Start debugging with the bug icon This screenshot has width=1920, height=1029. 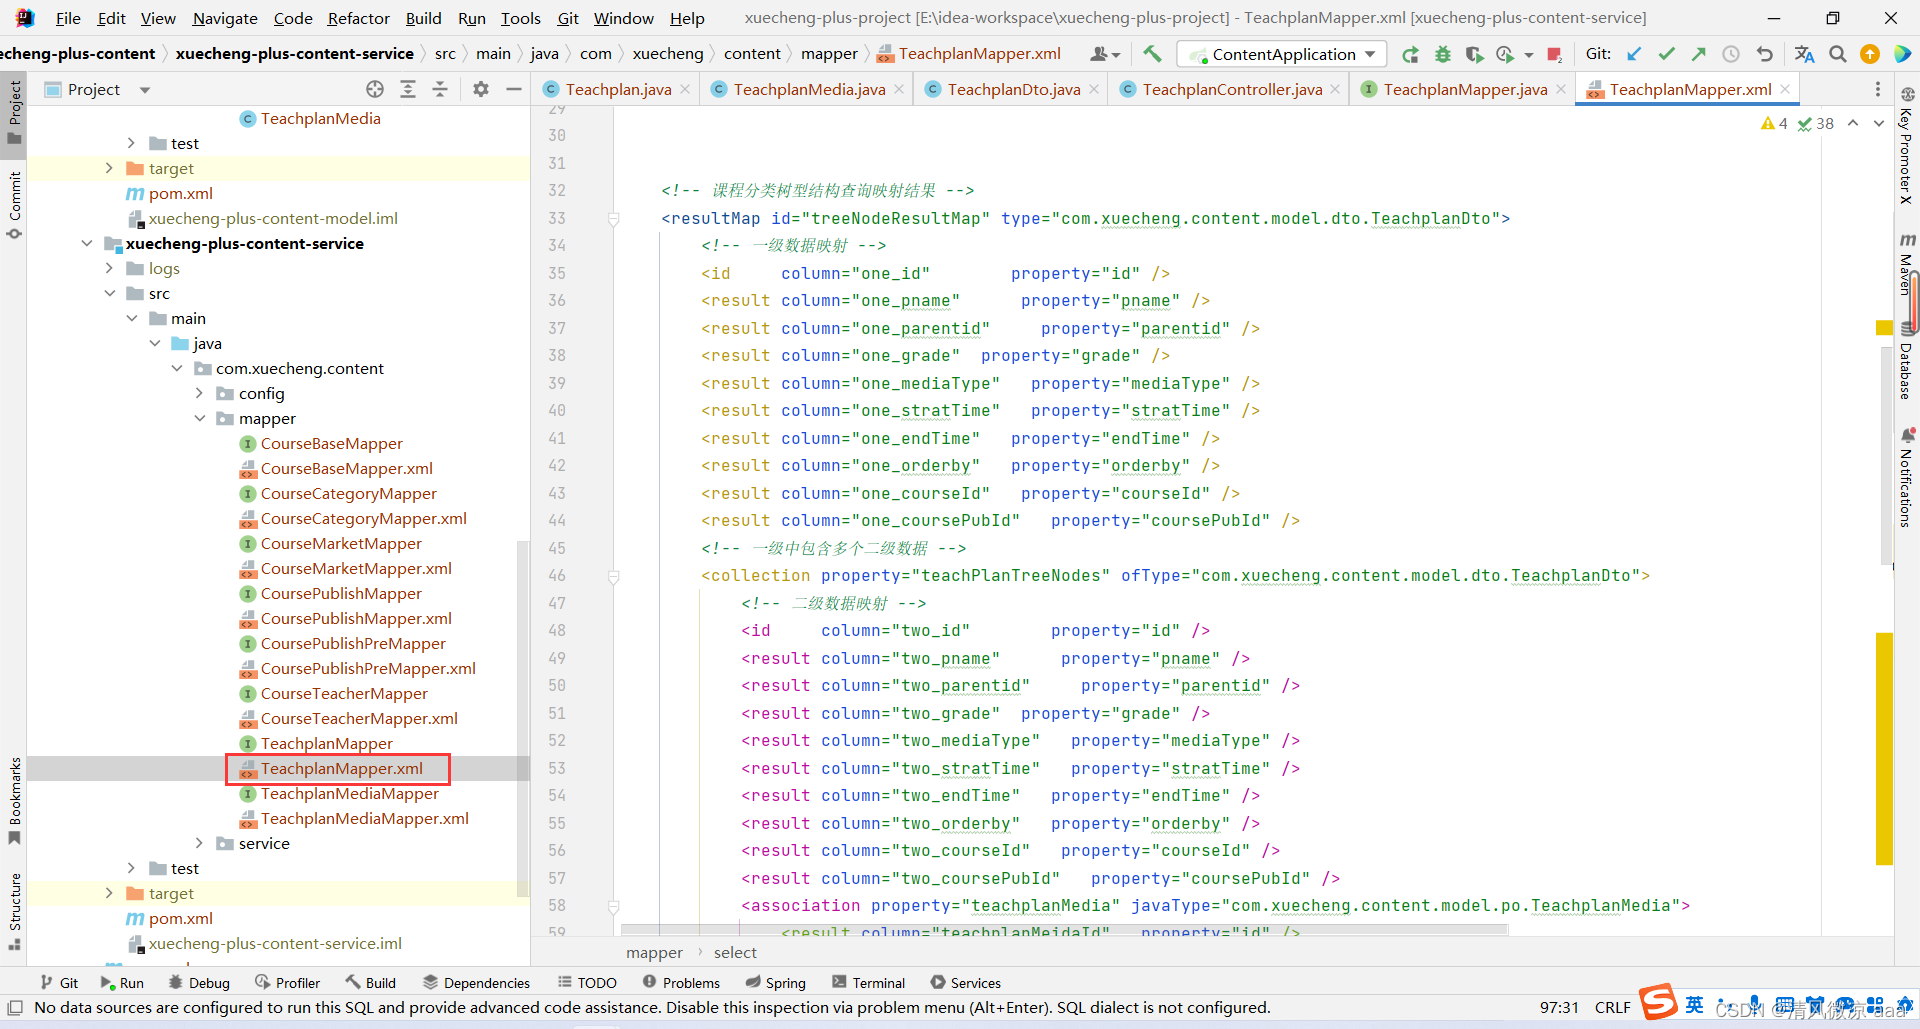coord(1442,54)
